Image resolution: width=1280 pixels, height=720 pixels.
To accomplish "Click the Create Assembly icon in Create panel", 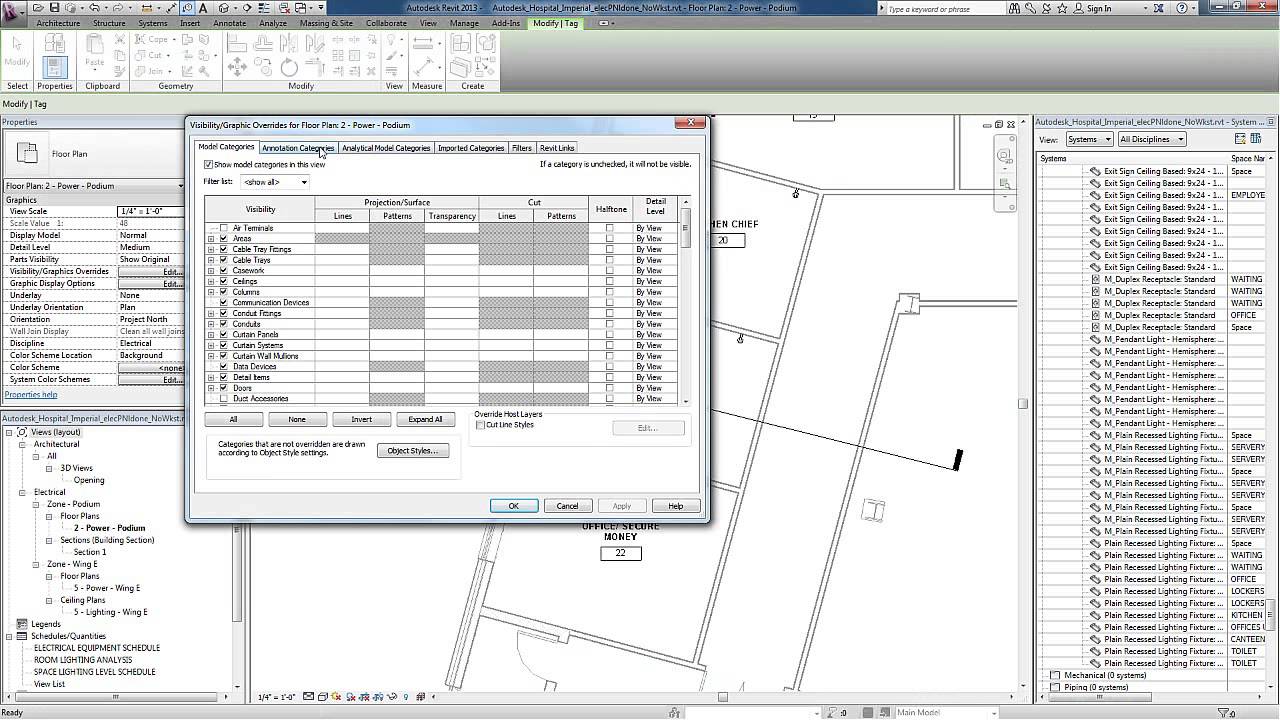I will (x=461, y=44).
